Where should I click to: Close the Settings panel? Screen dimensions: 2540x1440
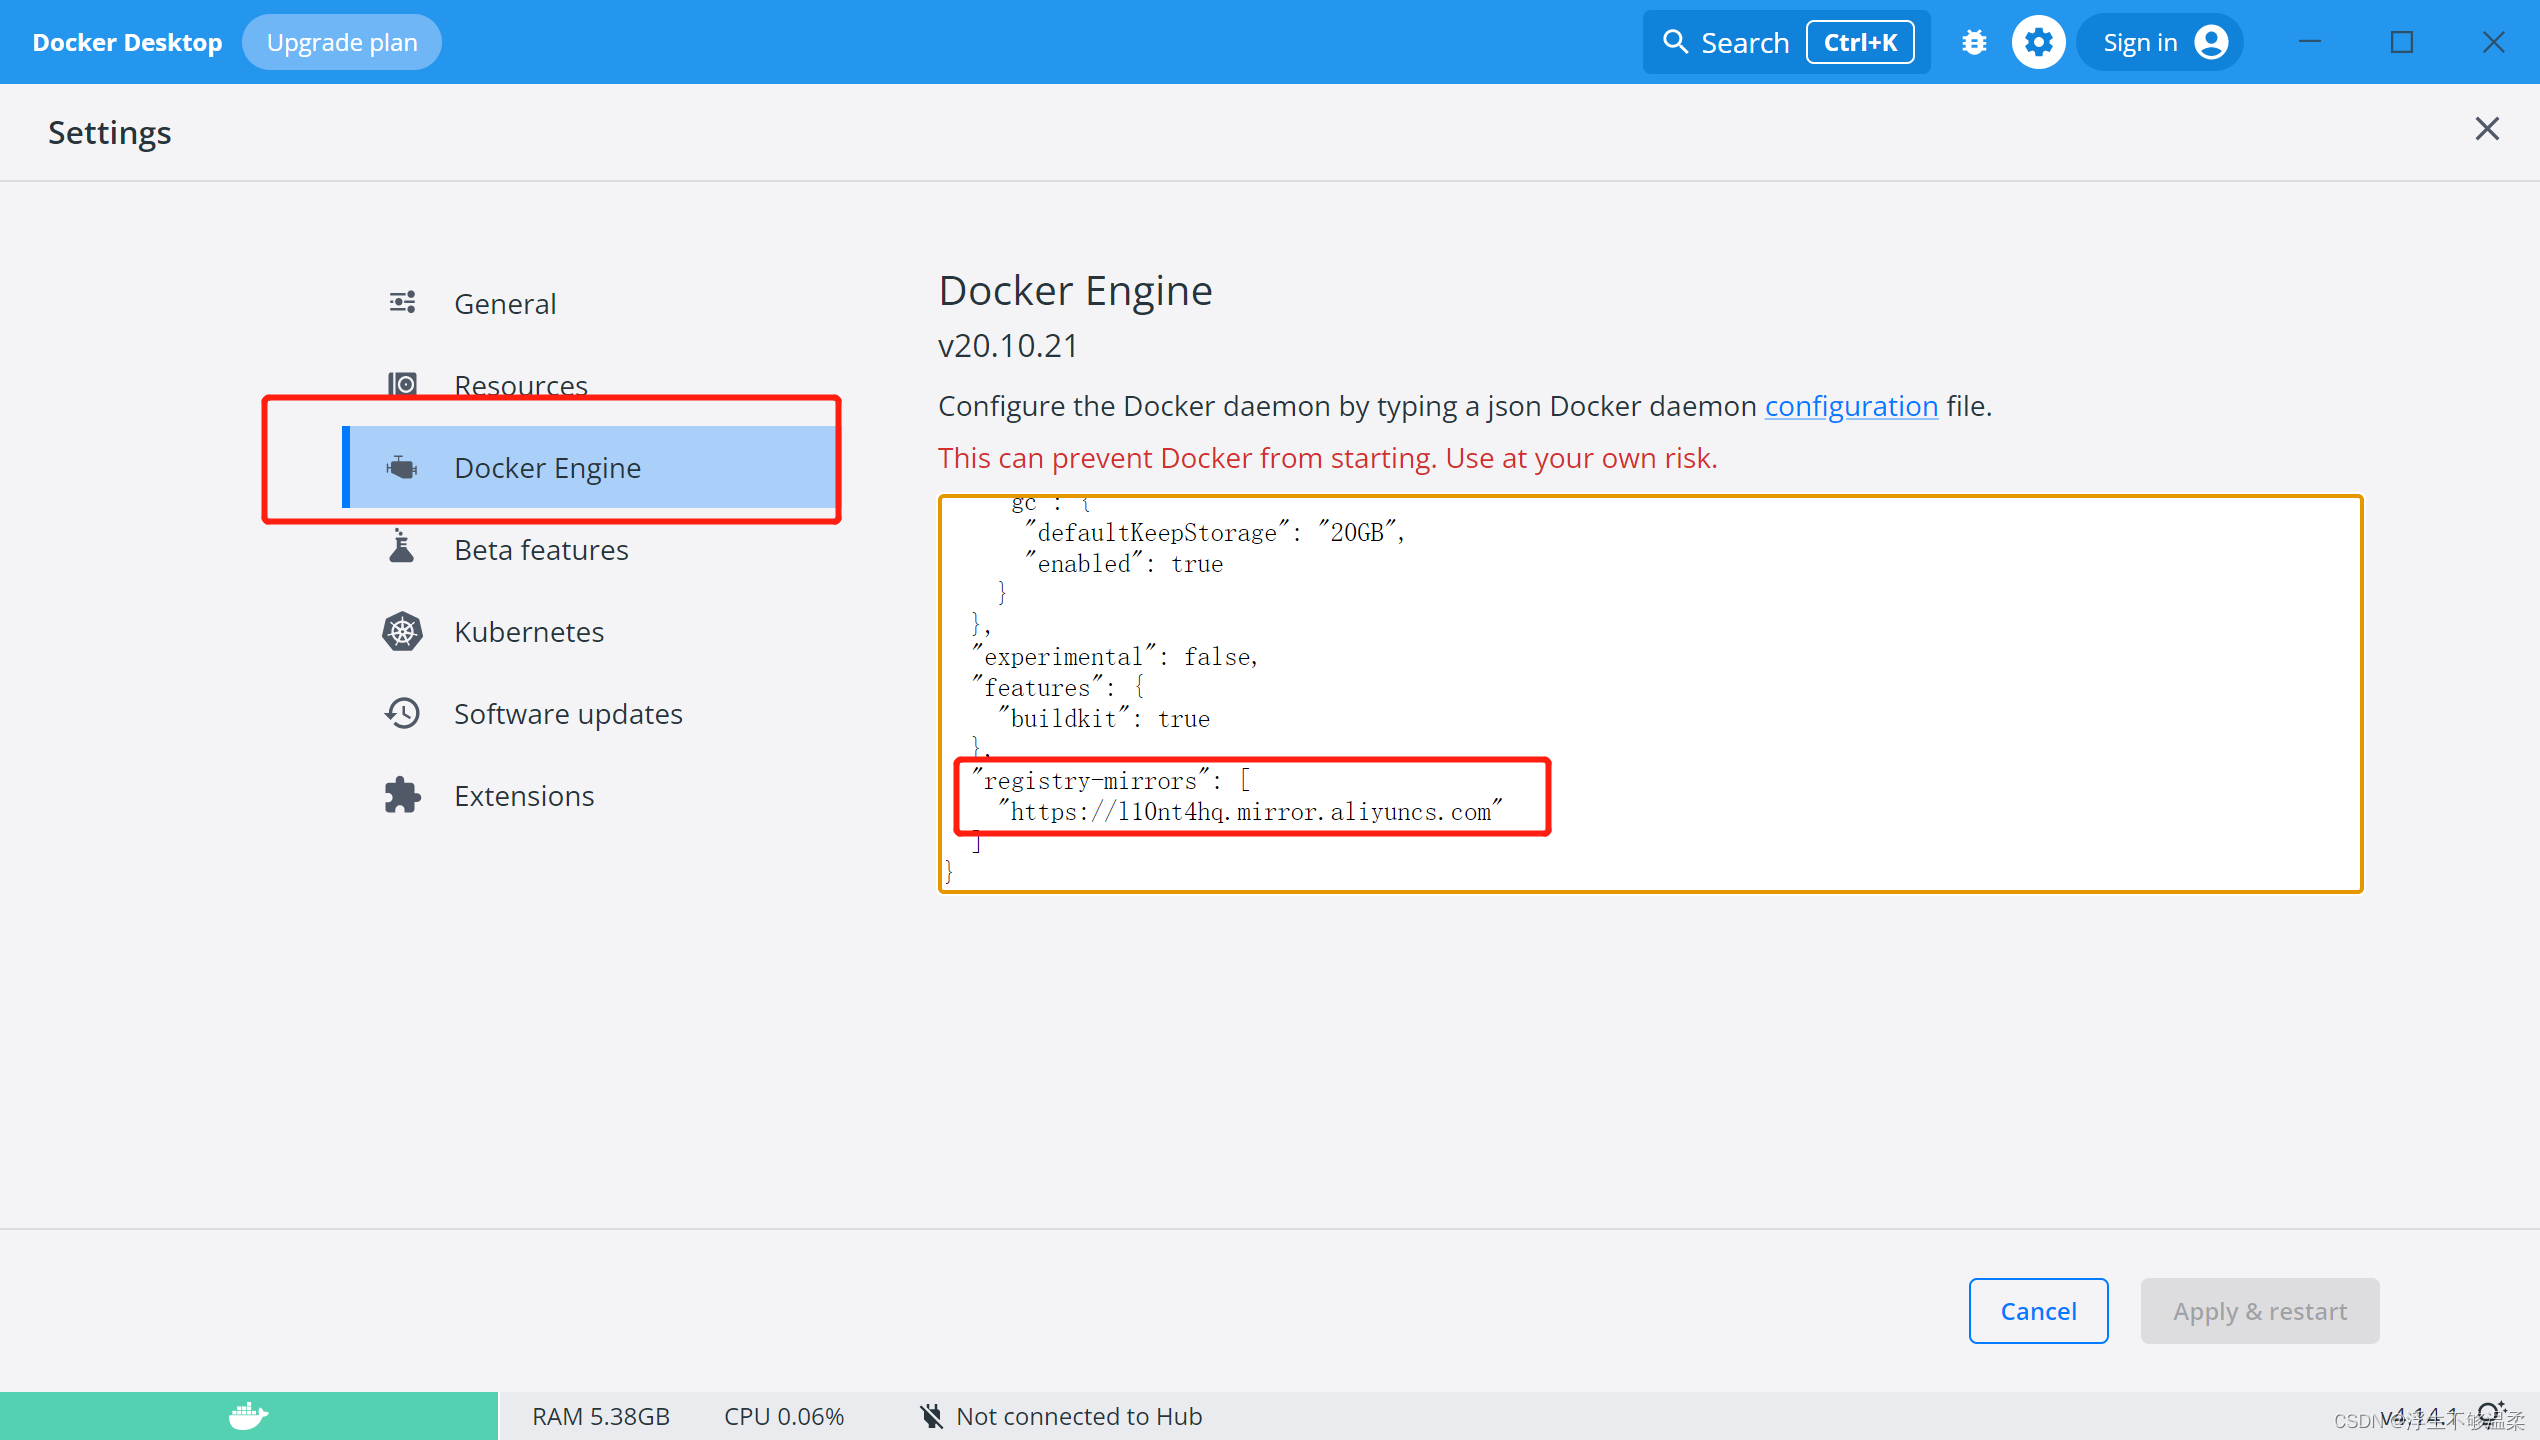[2487, 129]
